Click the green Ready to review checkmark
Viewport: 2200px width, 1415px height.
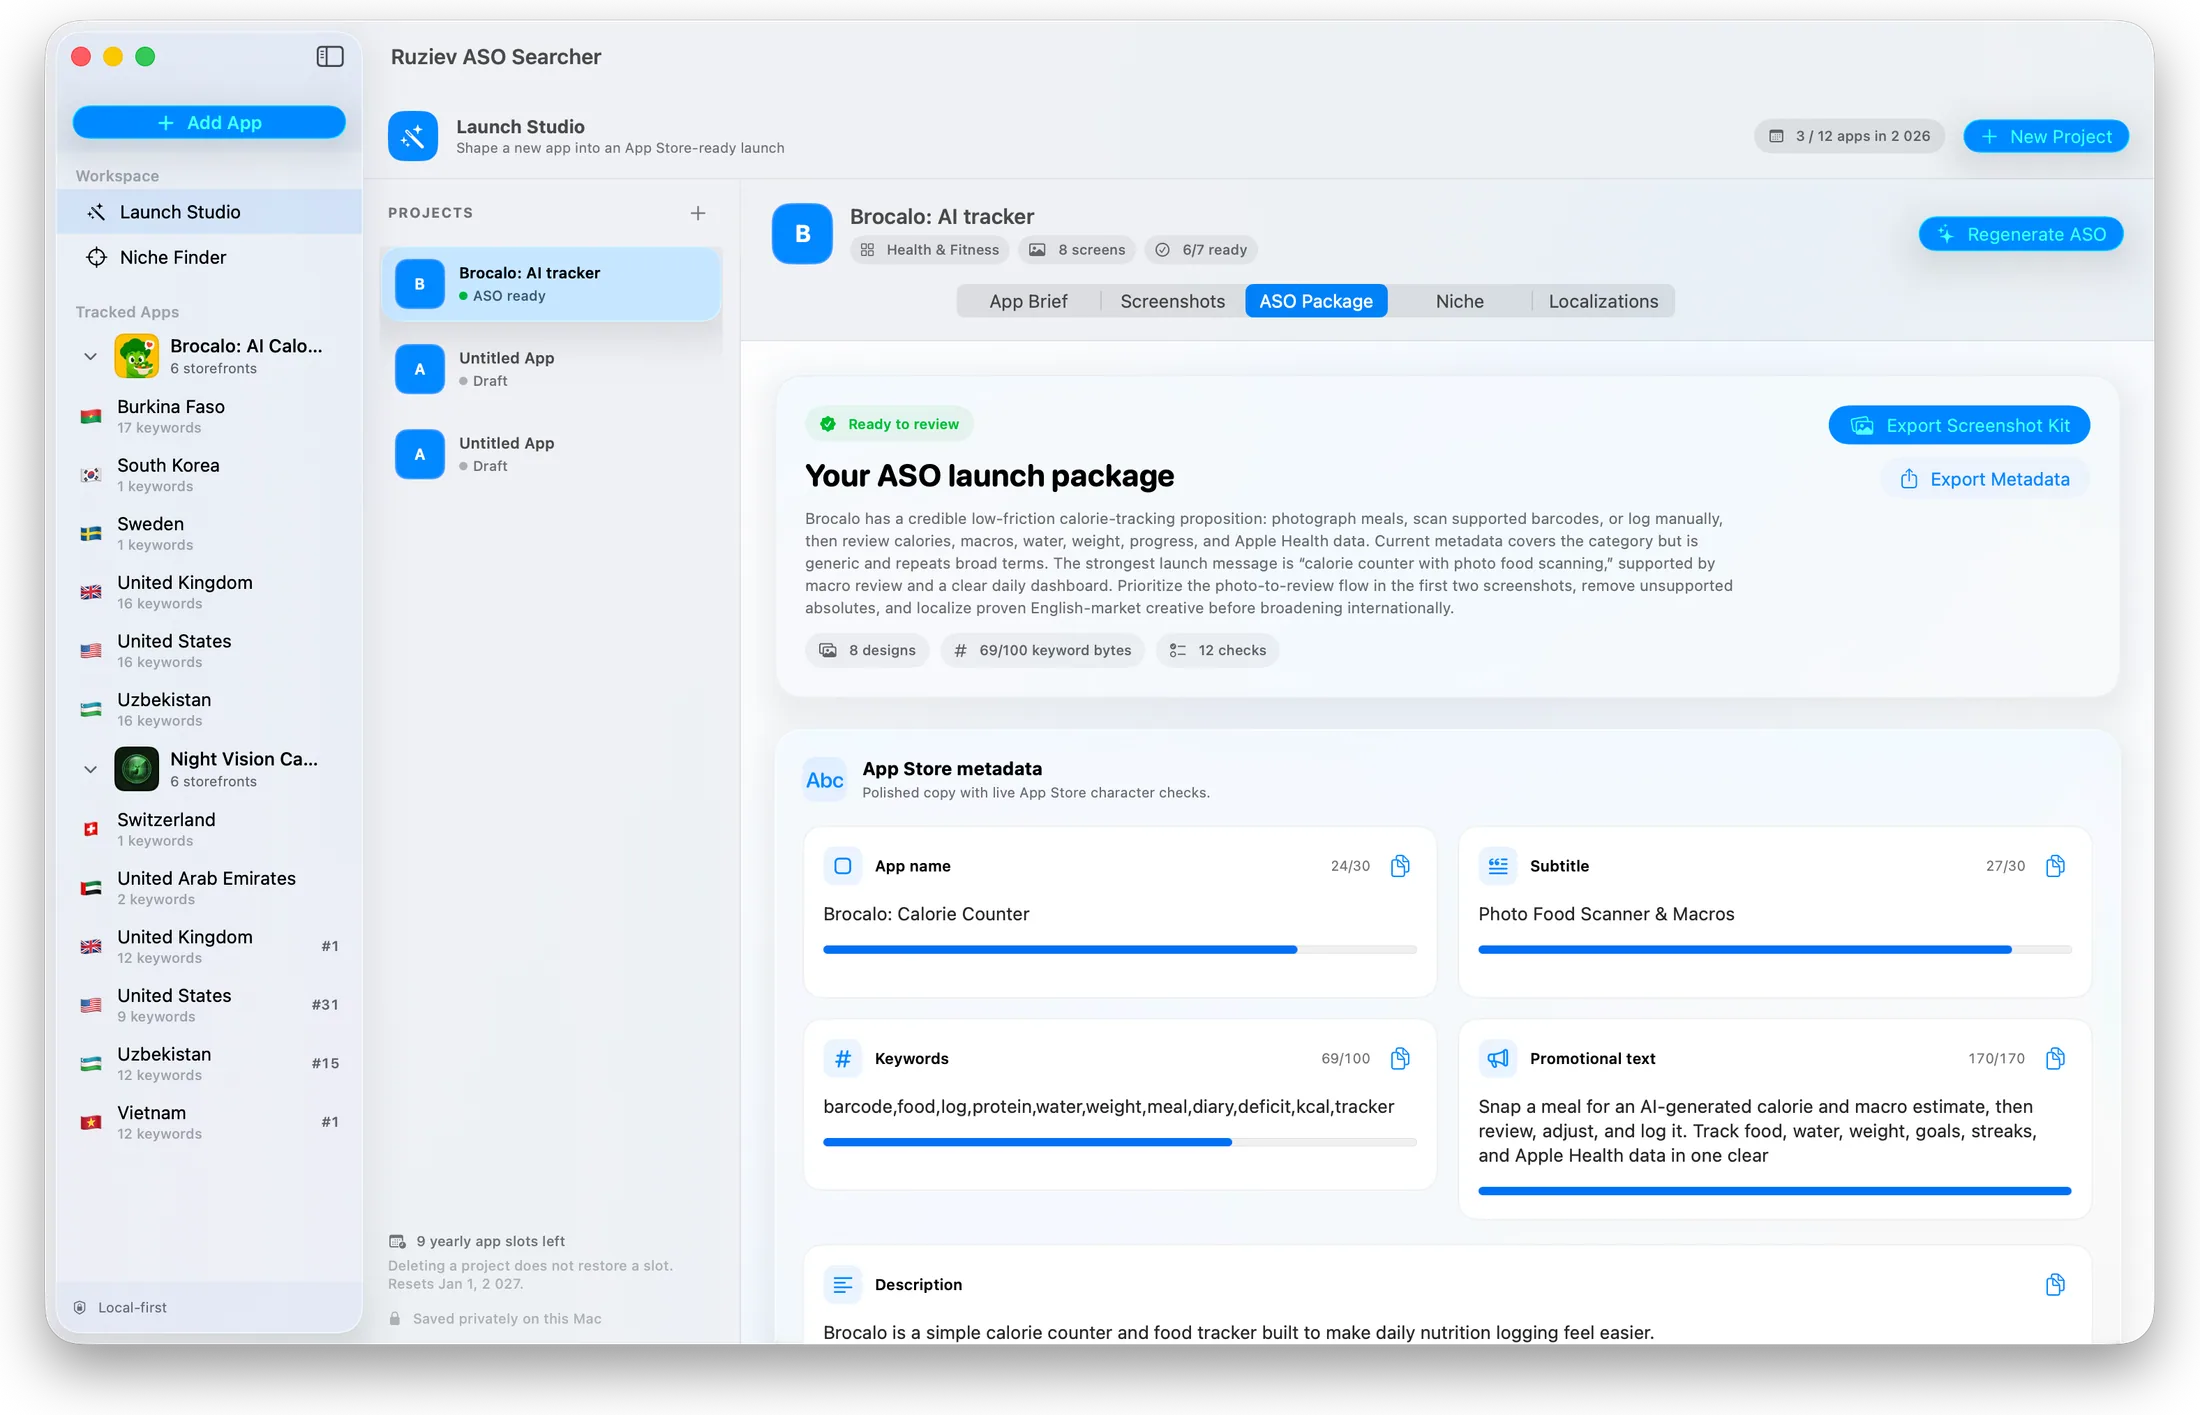[828, 424]
